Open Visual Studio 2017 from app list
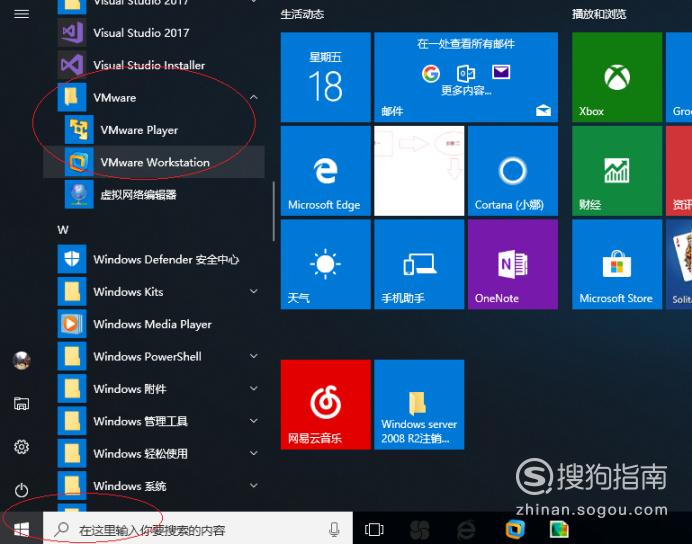 (x=154, y=33)
